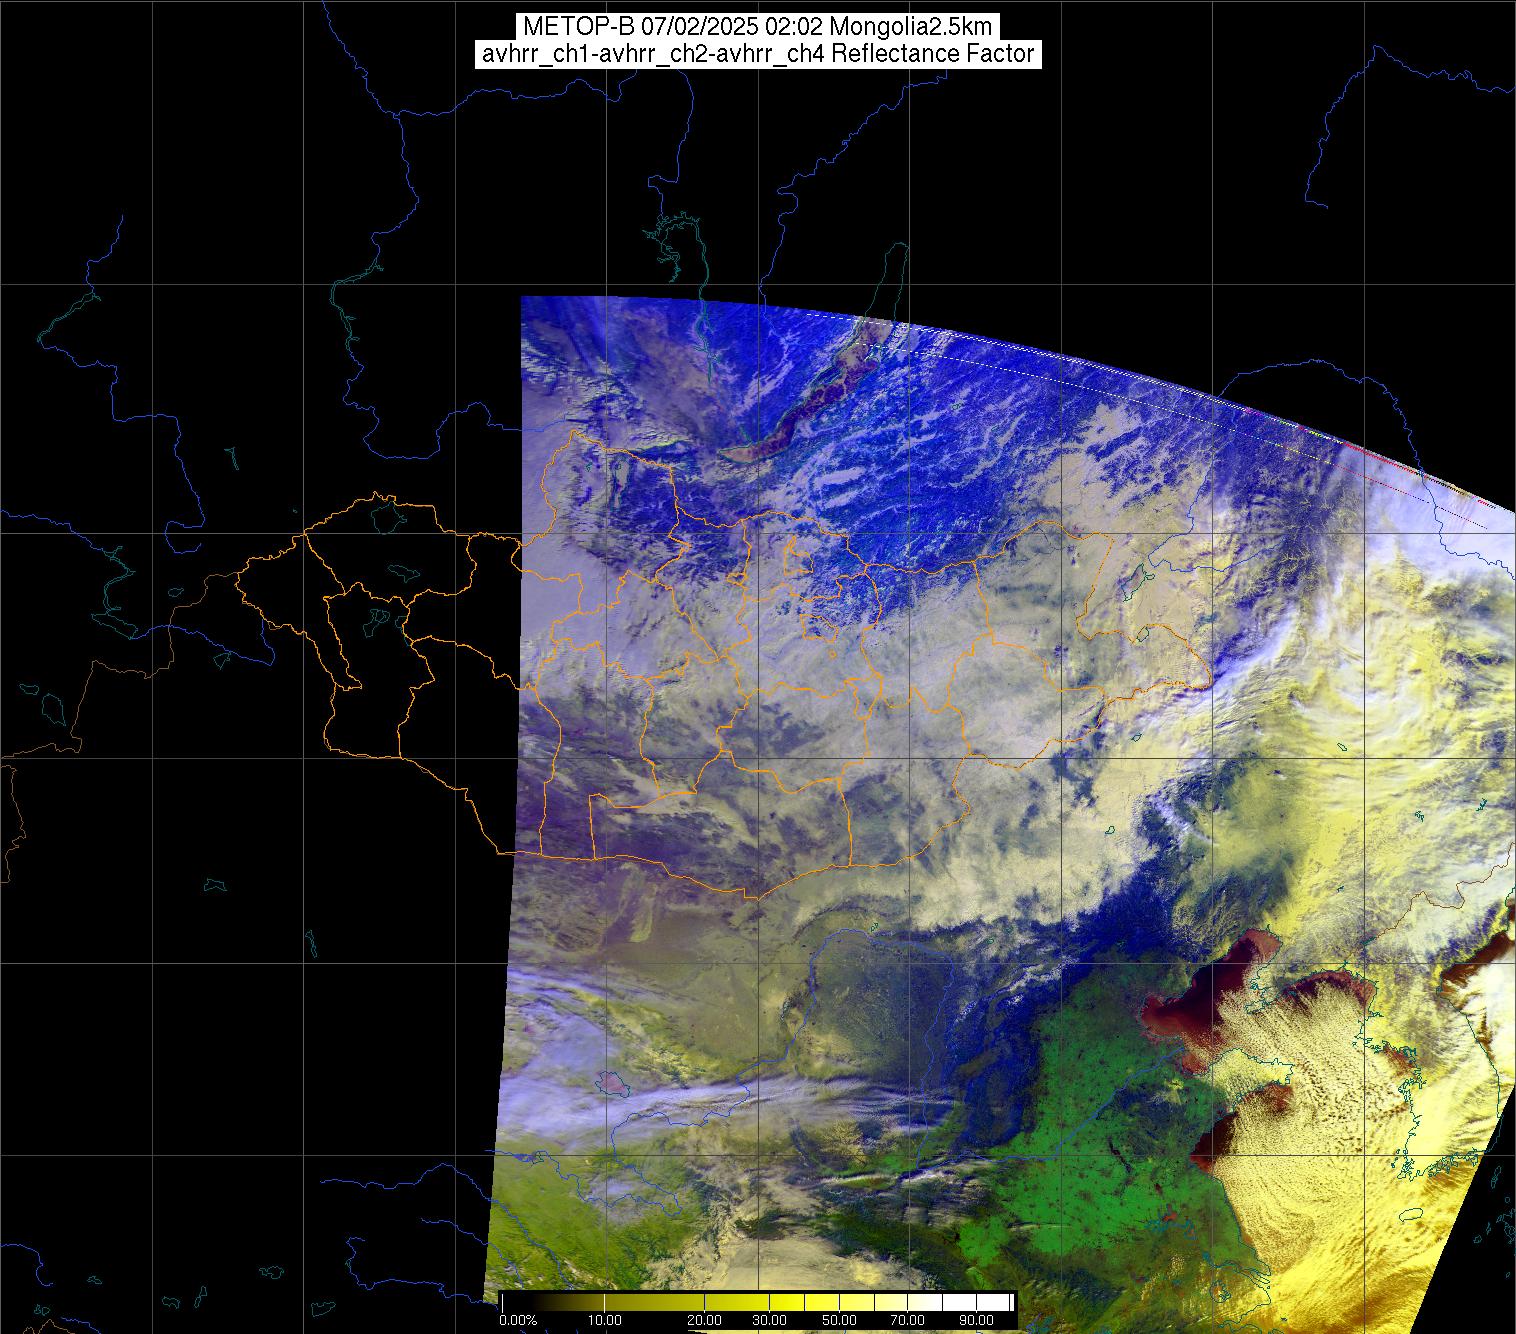Click the 20.00 colorbar label
The height and width of the screenshot is (1334, 1516).
706,1321
